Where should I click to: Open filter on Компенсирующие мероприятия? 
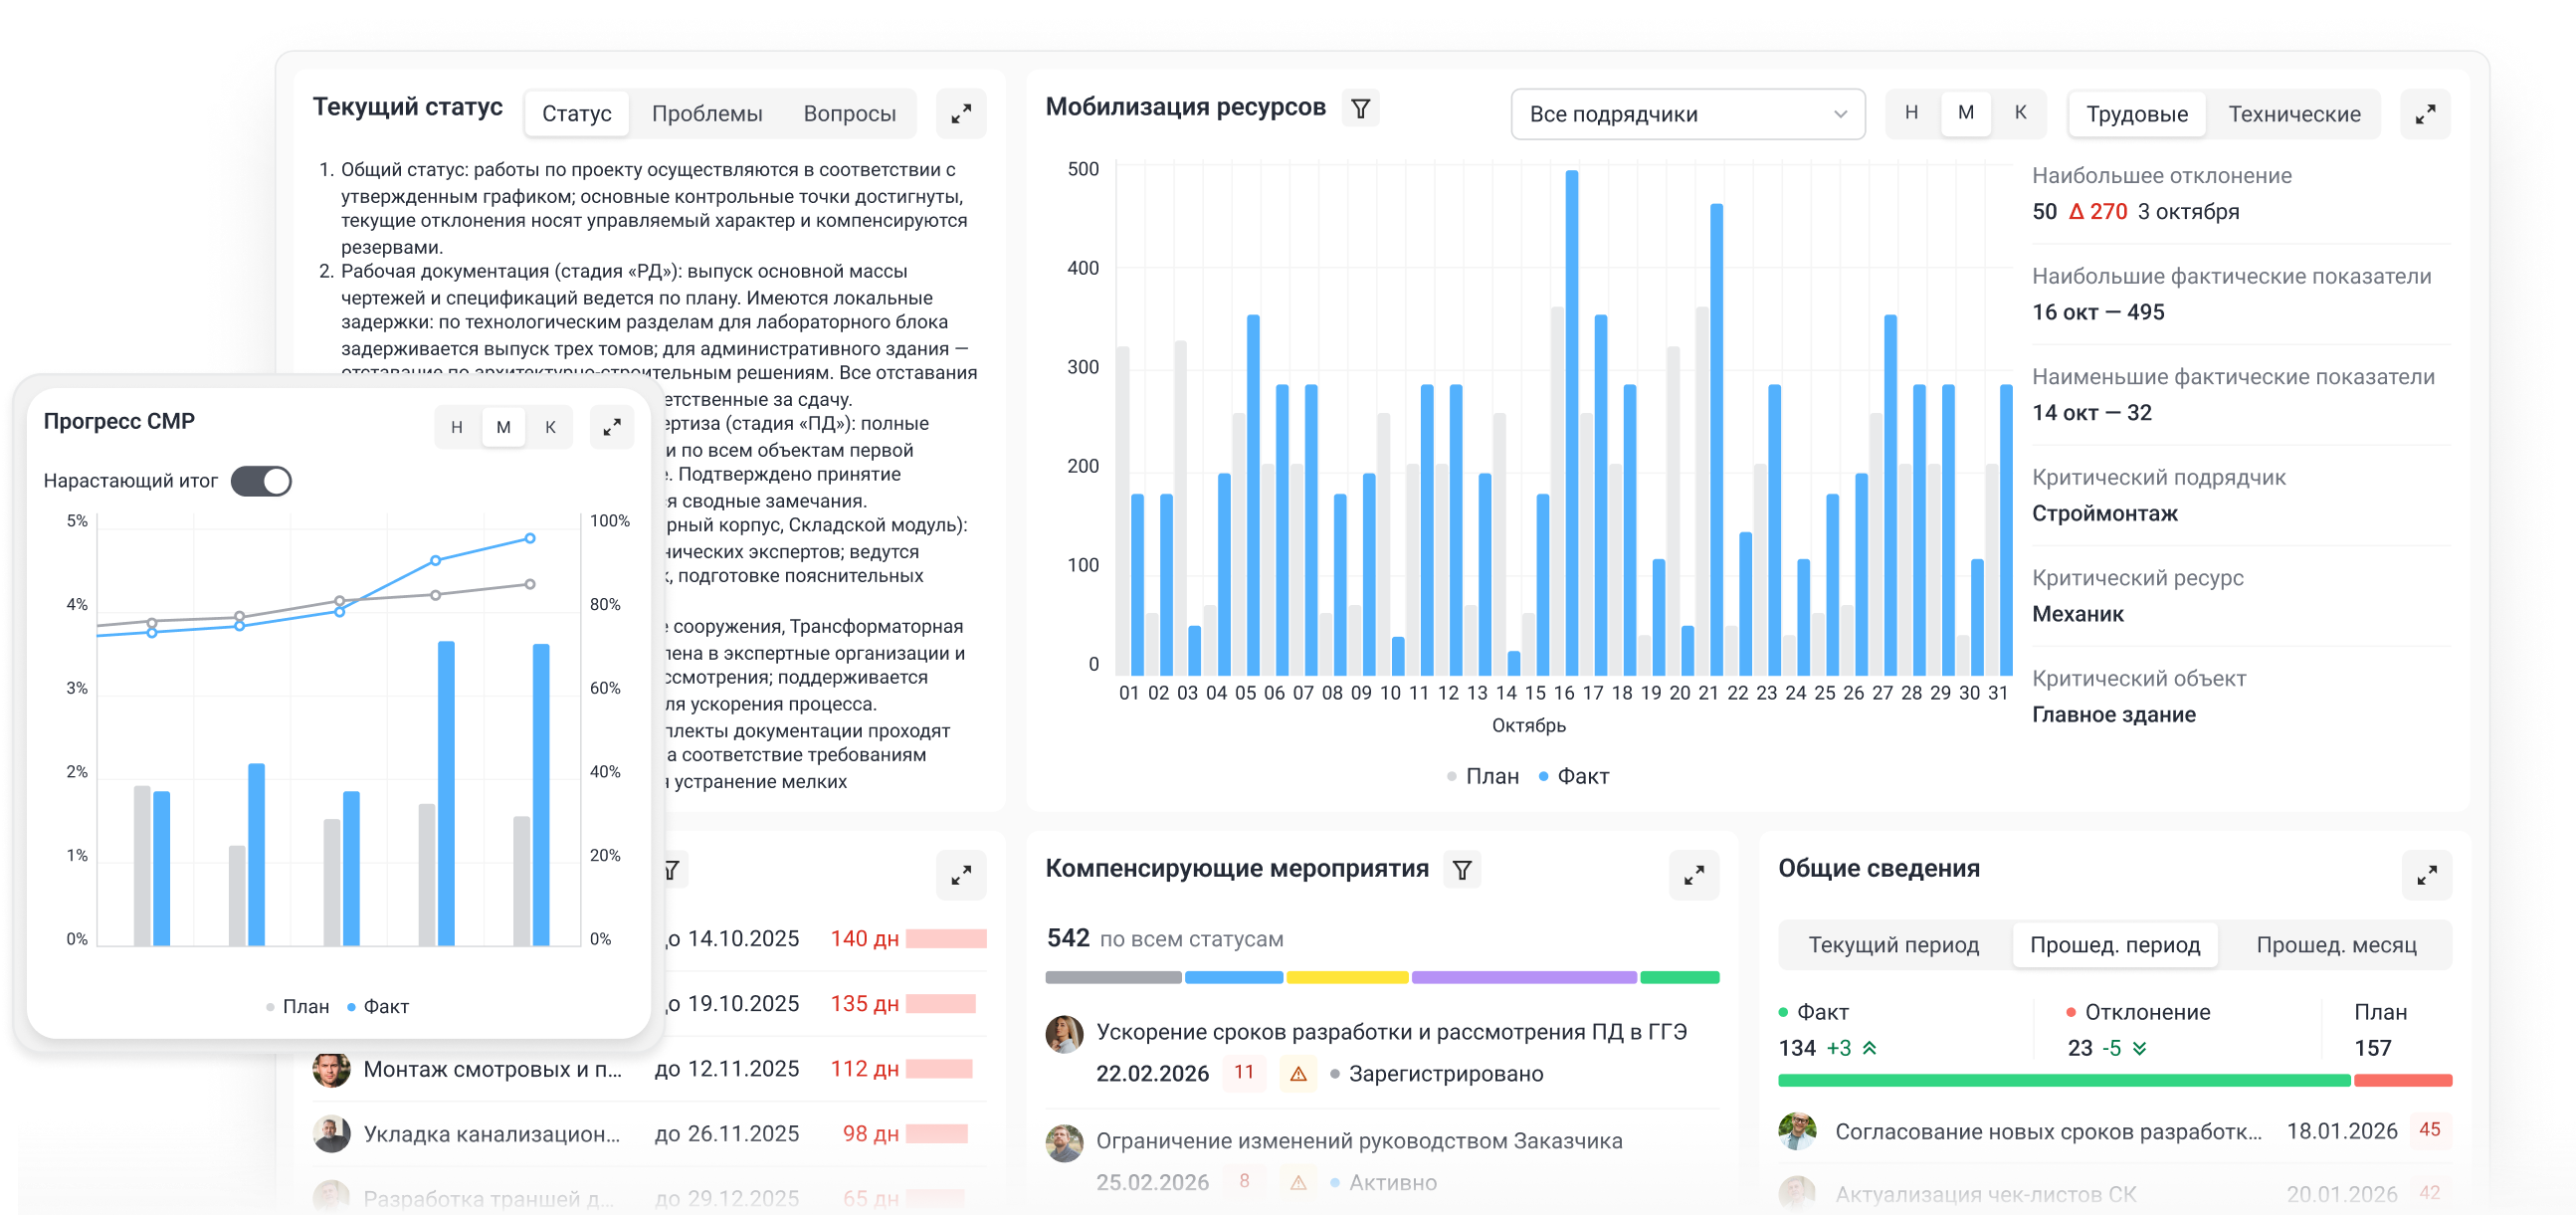1462,869
